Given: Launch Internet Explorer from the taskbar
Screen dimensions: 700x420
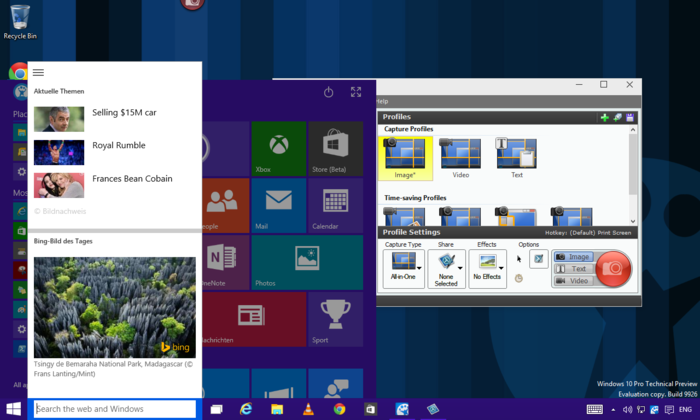Looking at the screenshot, I should 246,409.
